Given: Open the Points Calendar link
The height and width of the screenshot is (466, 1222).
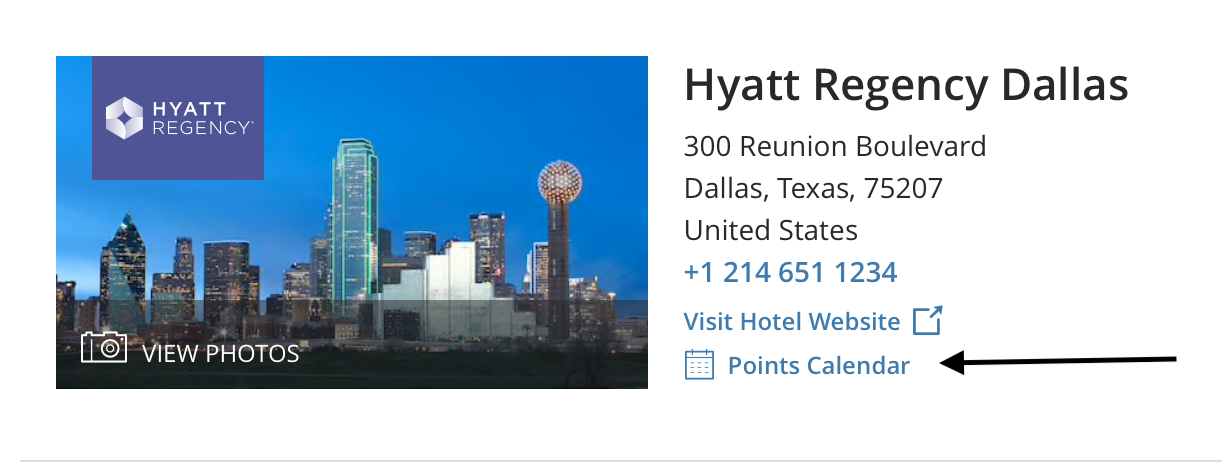Looking at the screenshot, I should [819, 366].
